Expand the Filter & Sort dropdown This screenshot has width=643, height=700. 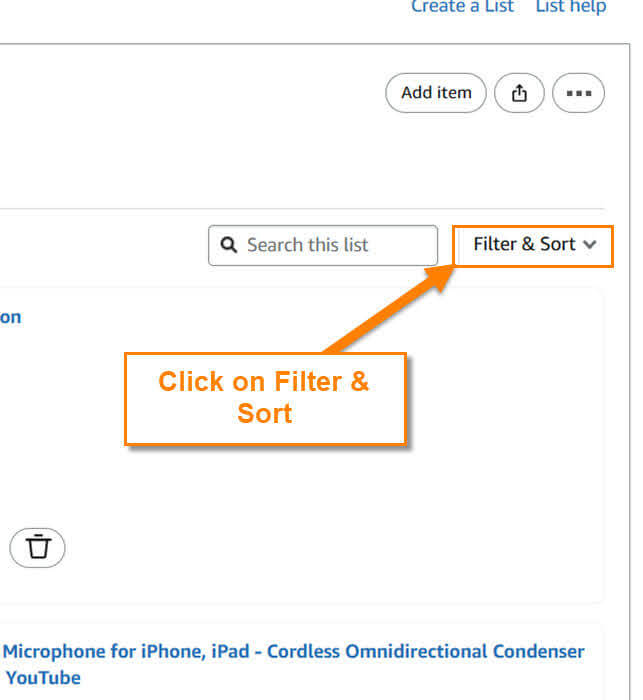coord(533,246)
